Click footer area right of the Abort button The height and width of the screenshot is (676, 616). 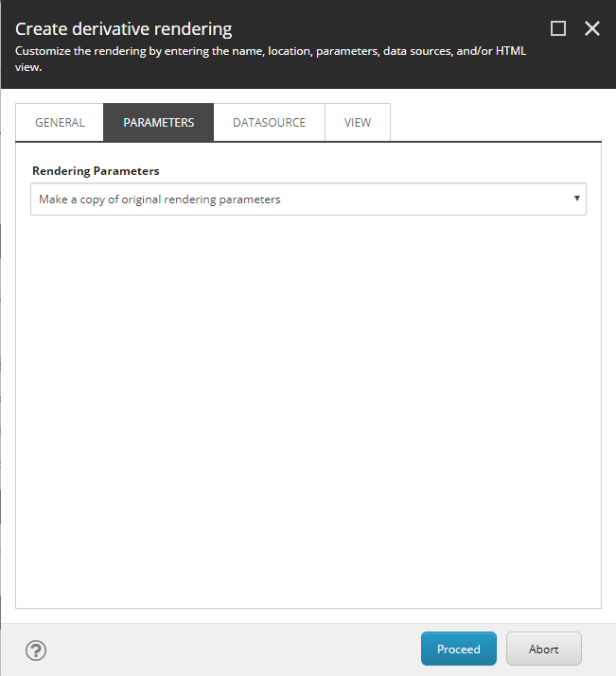(x=598, y=650)
